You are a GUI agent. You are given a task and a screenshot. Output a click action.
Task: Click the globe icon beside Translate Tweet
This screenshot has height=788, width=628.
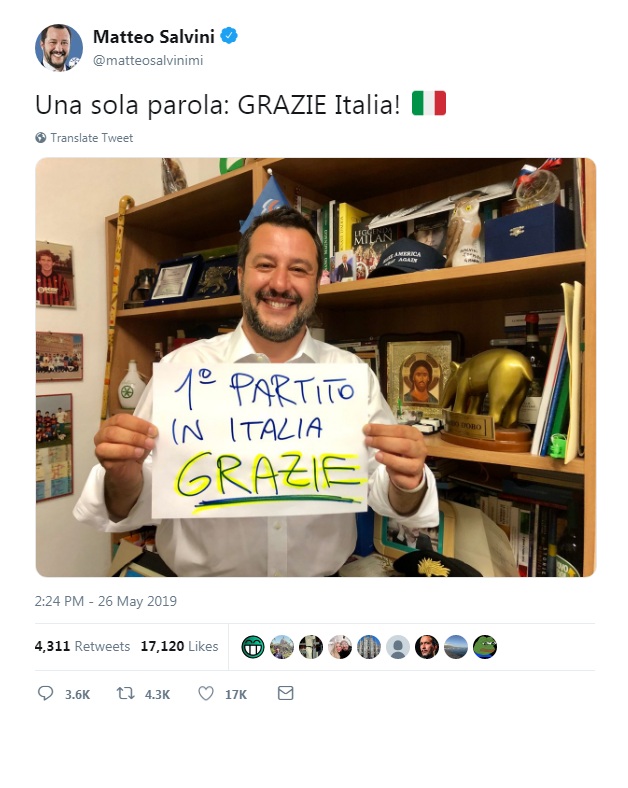coord(41,138)
